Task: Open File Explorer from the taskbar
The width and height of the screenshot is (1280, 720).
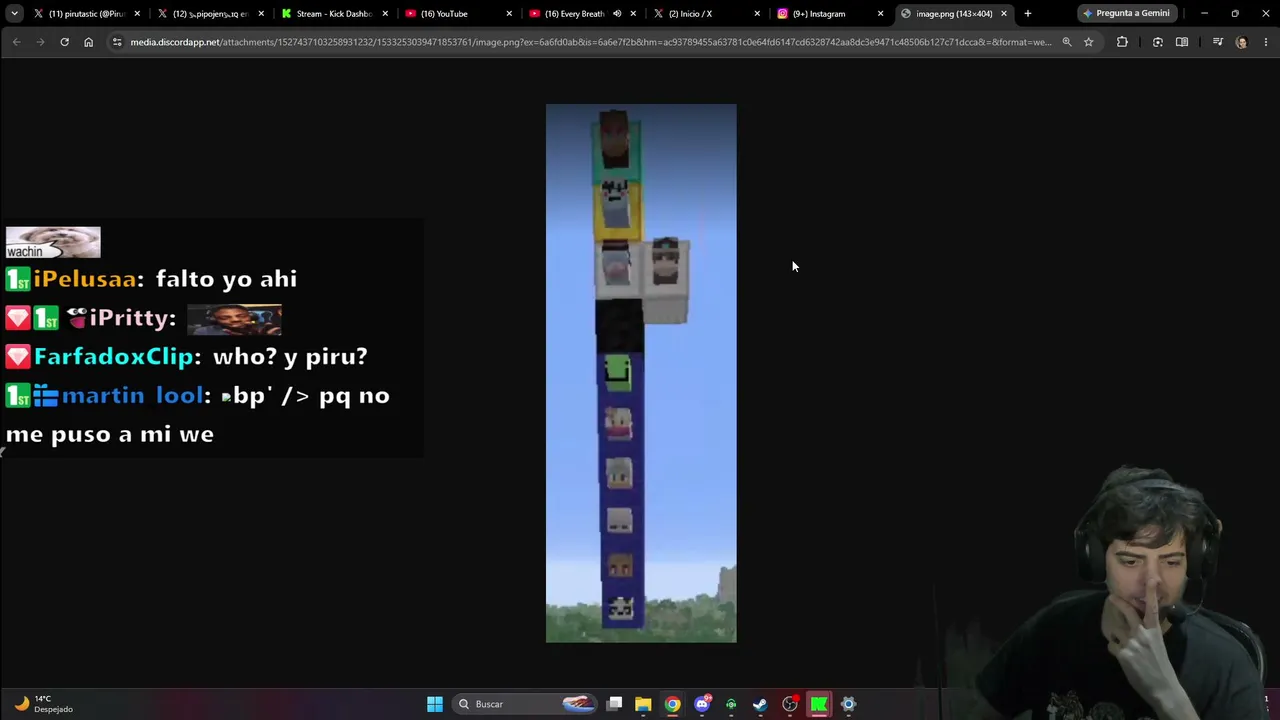Action: tap(643, 704)
